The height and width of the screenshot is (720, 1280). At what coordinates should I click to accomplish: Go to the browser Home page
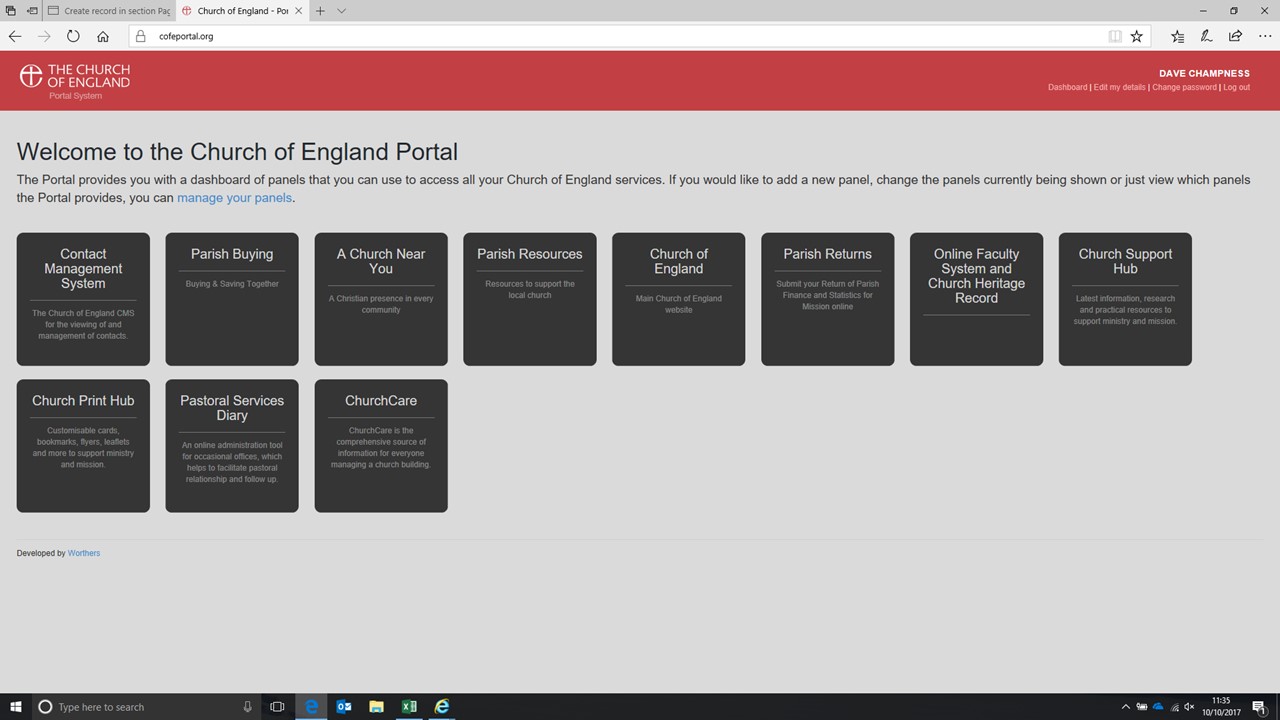click(102, 36)
